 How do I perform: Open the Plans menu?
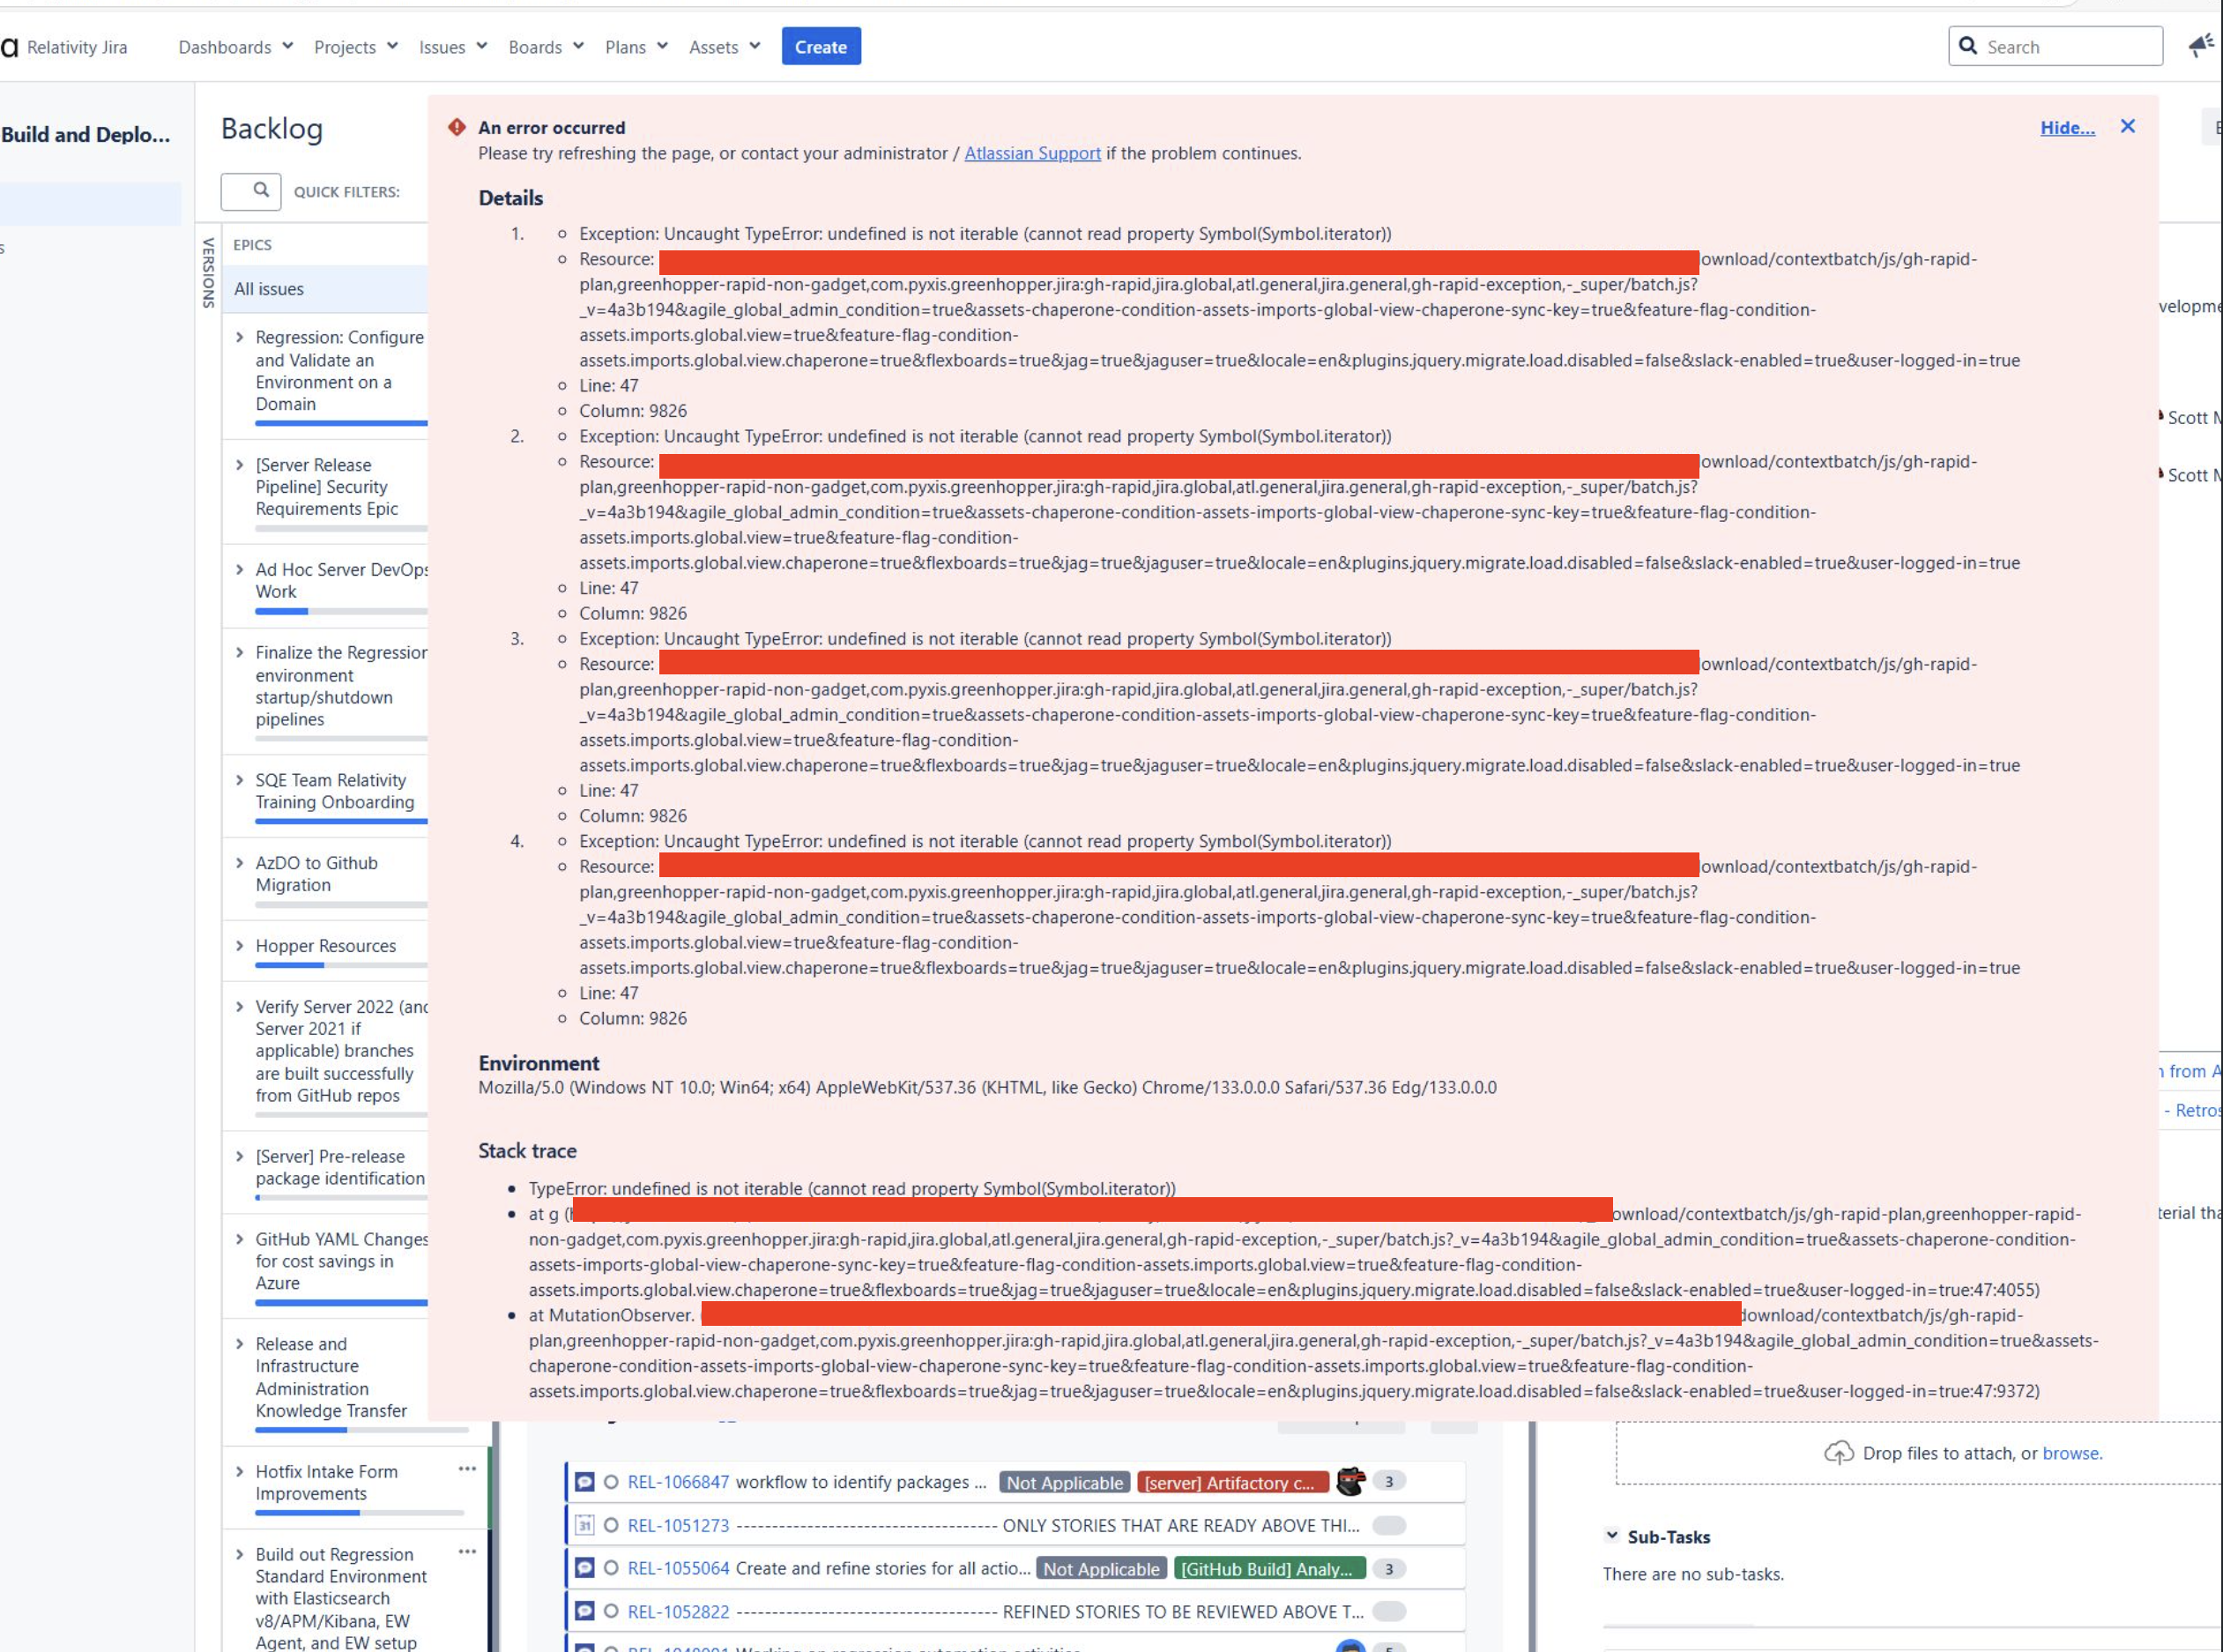636,47
